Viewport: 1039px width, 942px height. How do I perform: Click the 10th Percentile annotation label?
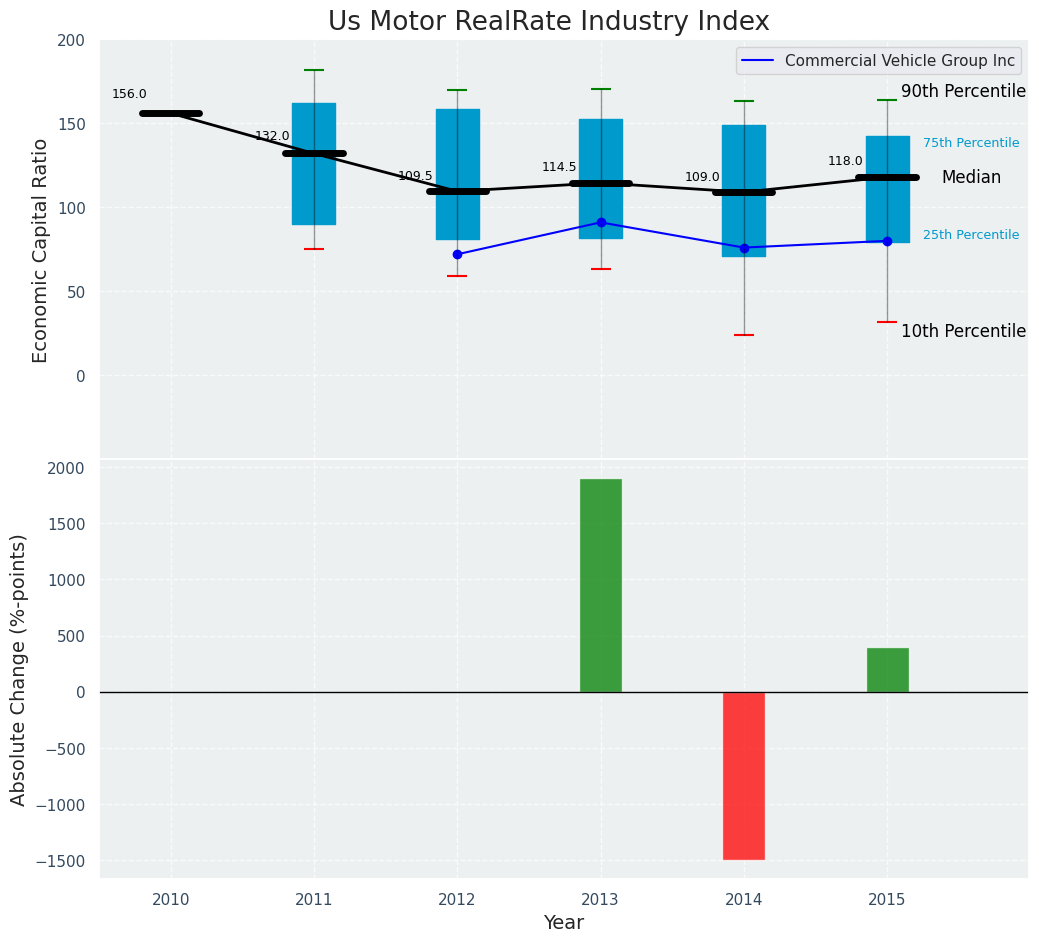pos(963,331)
